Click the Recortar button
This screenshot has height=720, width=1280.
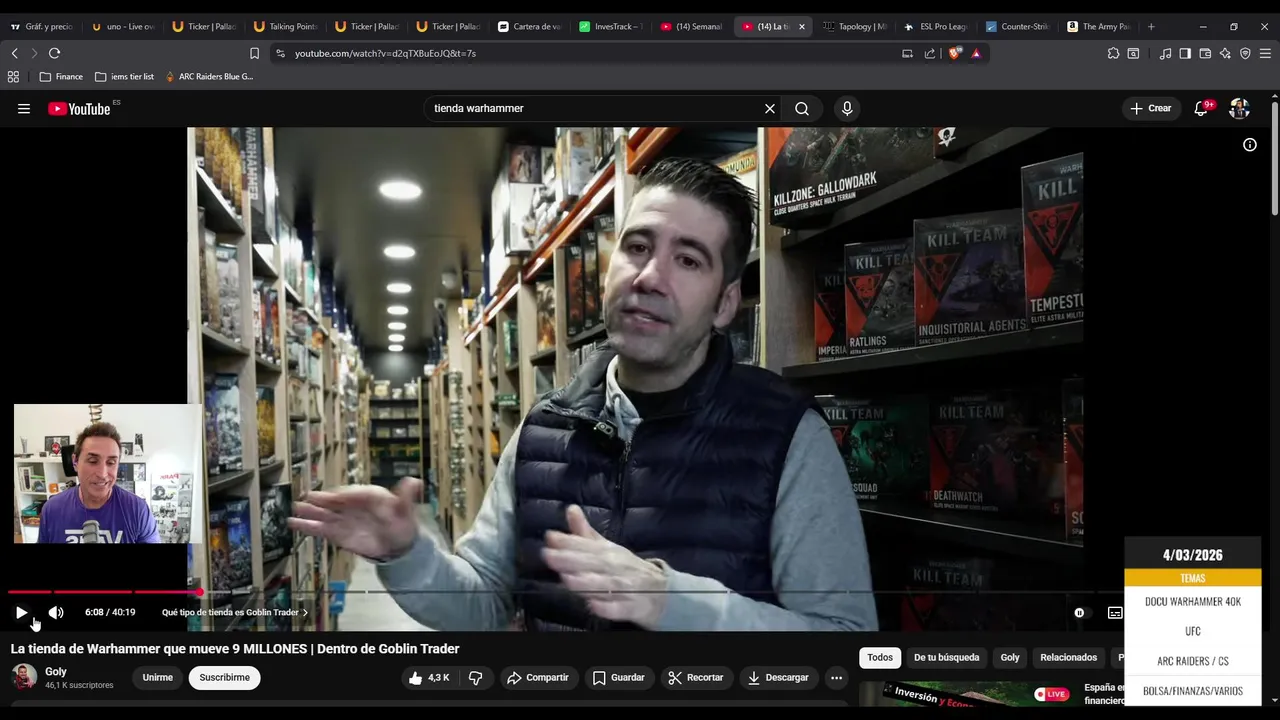tap(695, 677)
